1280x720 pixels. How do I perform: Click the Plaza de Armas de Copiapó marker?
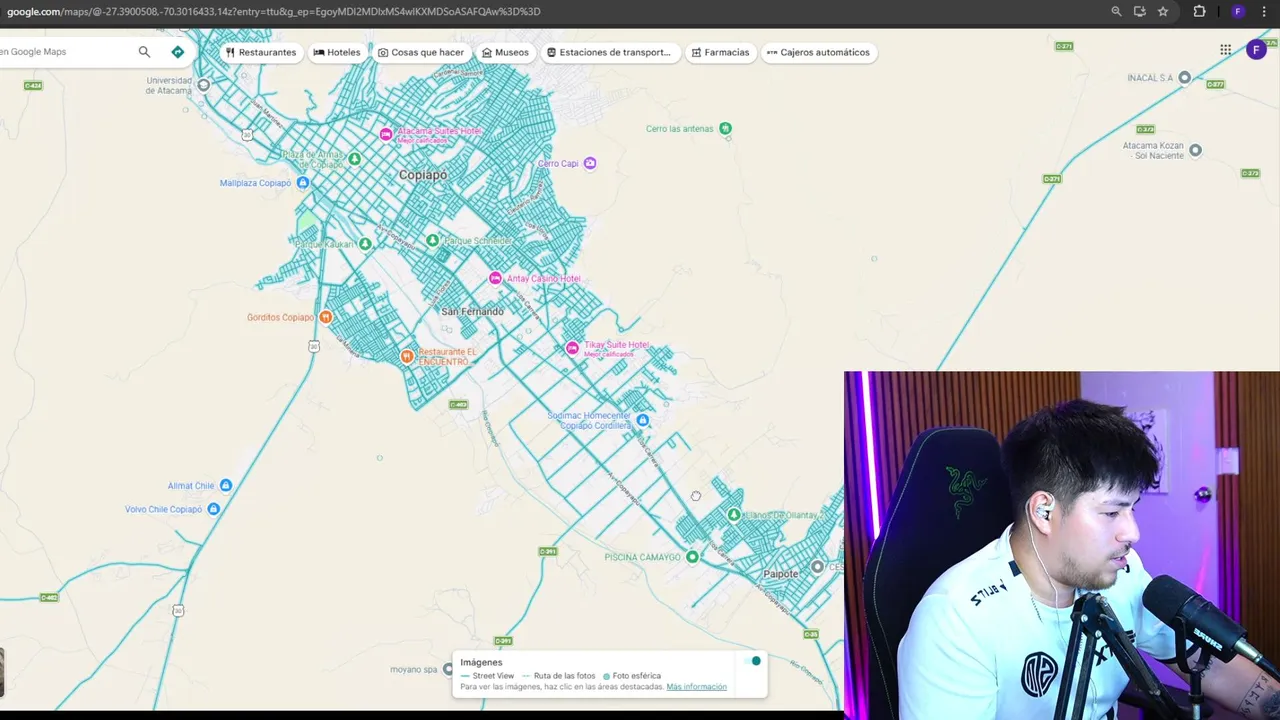coord(354,158)
